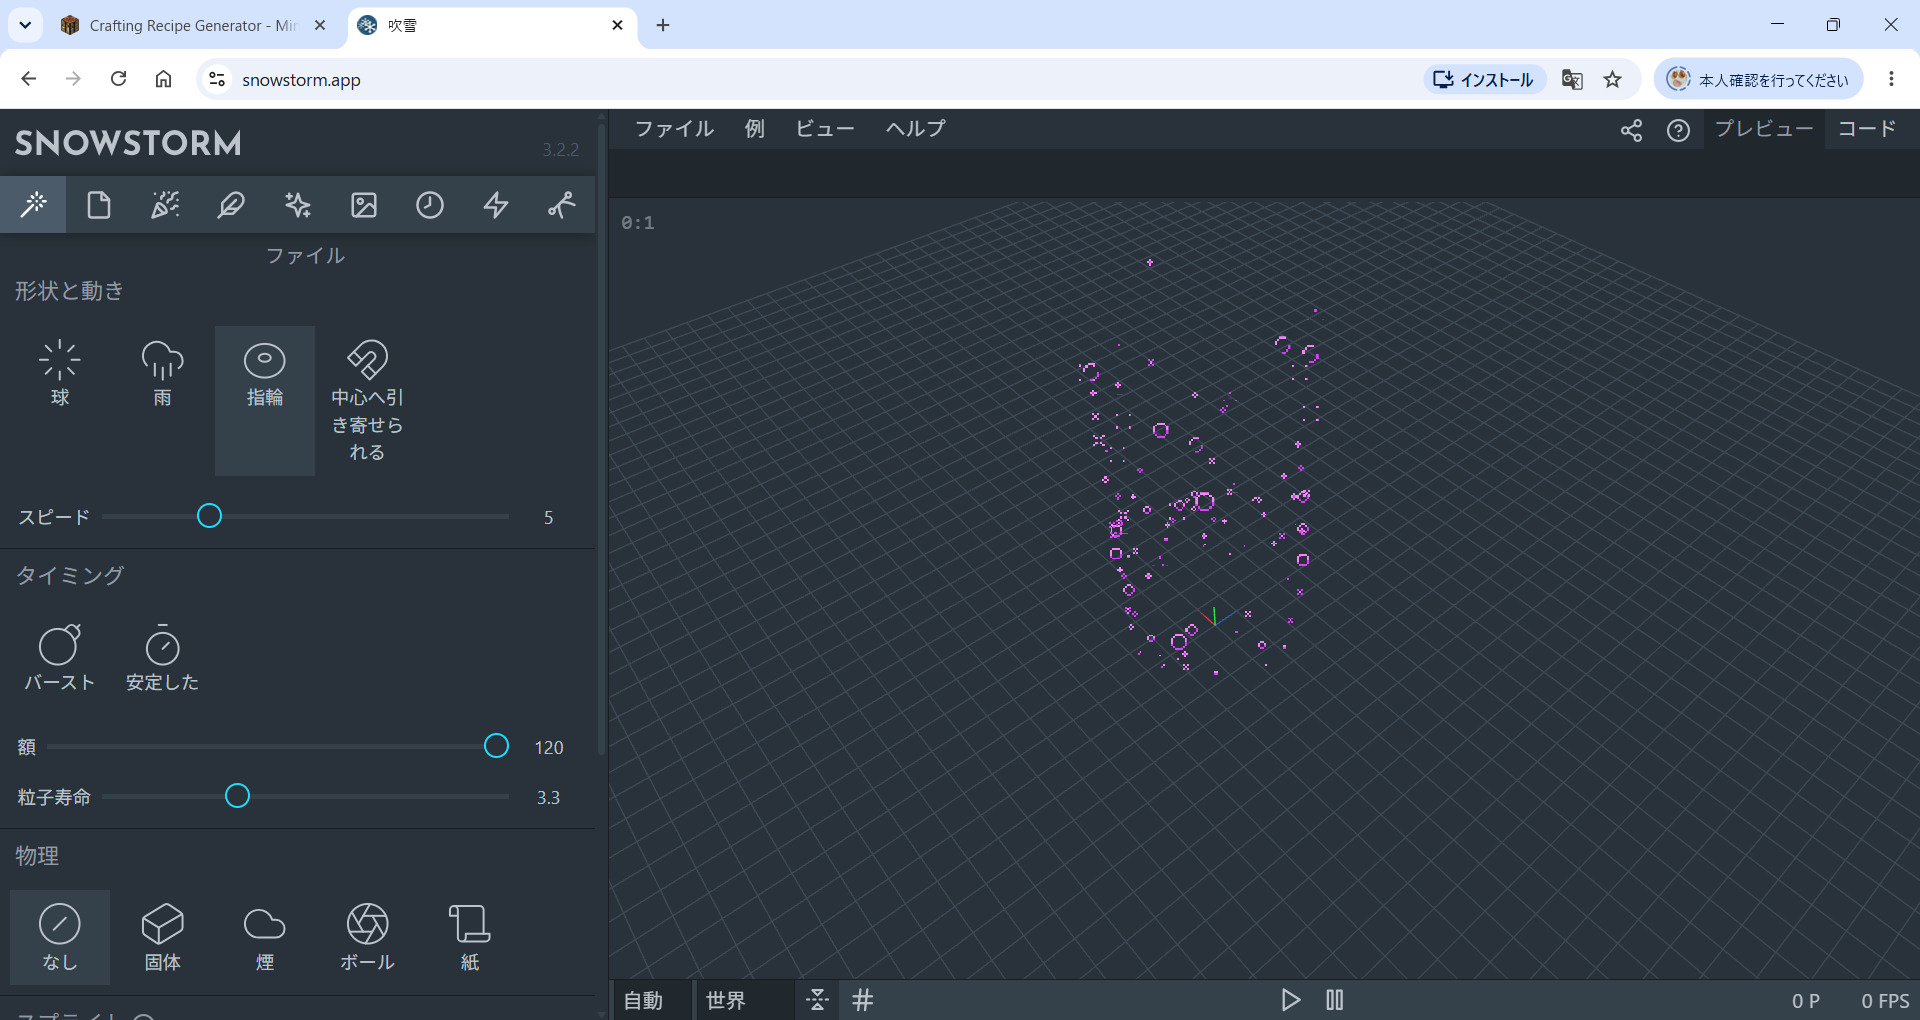This screenshot has width=1920, height=1020.
Task: Set physics to 固体 solid
Action: [x=162, y=937]
